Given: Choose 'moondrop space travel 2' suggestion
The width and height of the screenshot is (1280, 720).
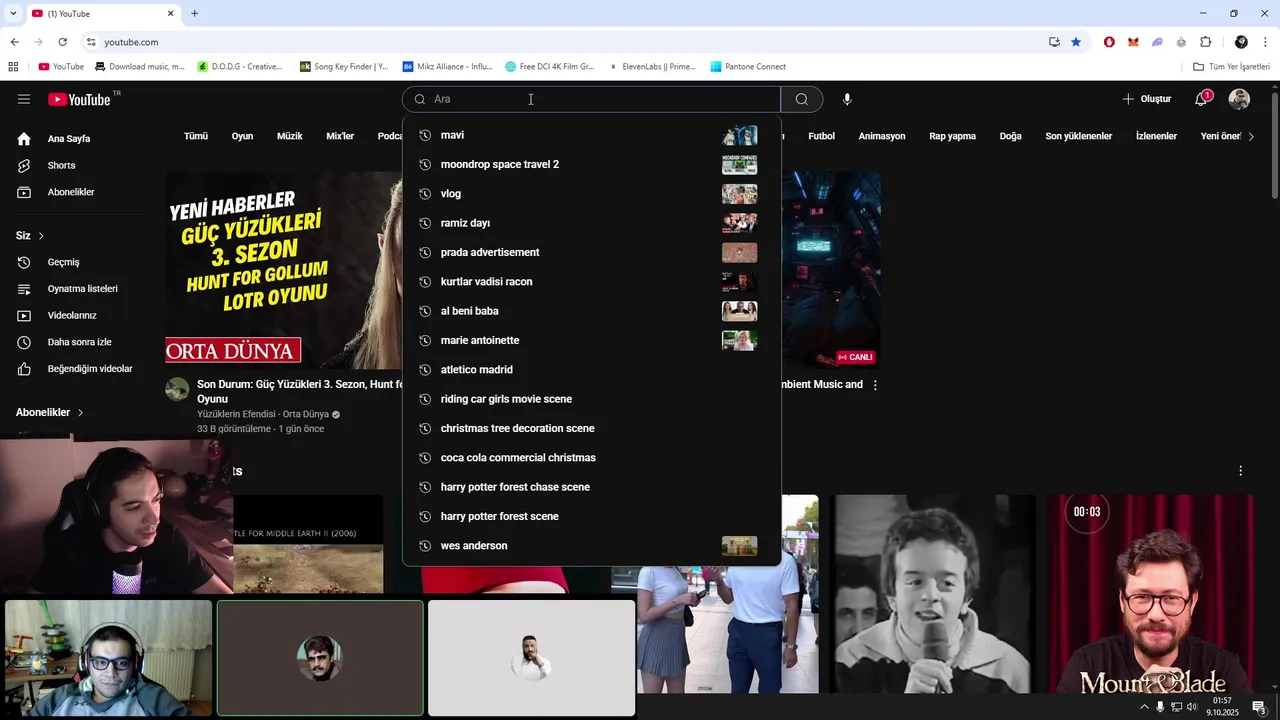Looking at the screenshot, I should click(x=591, y=164).
